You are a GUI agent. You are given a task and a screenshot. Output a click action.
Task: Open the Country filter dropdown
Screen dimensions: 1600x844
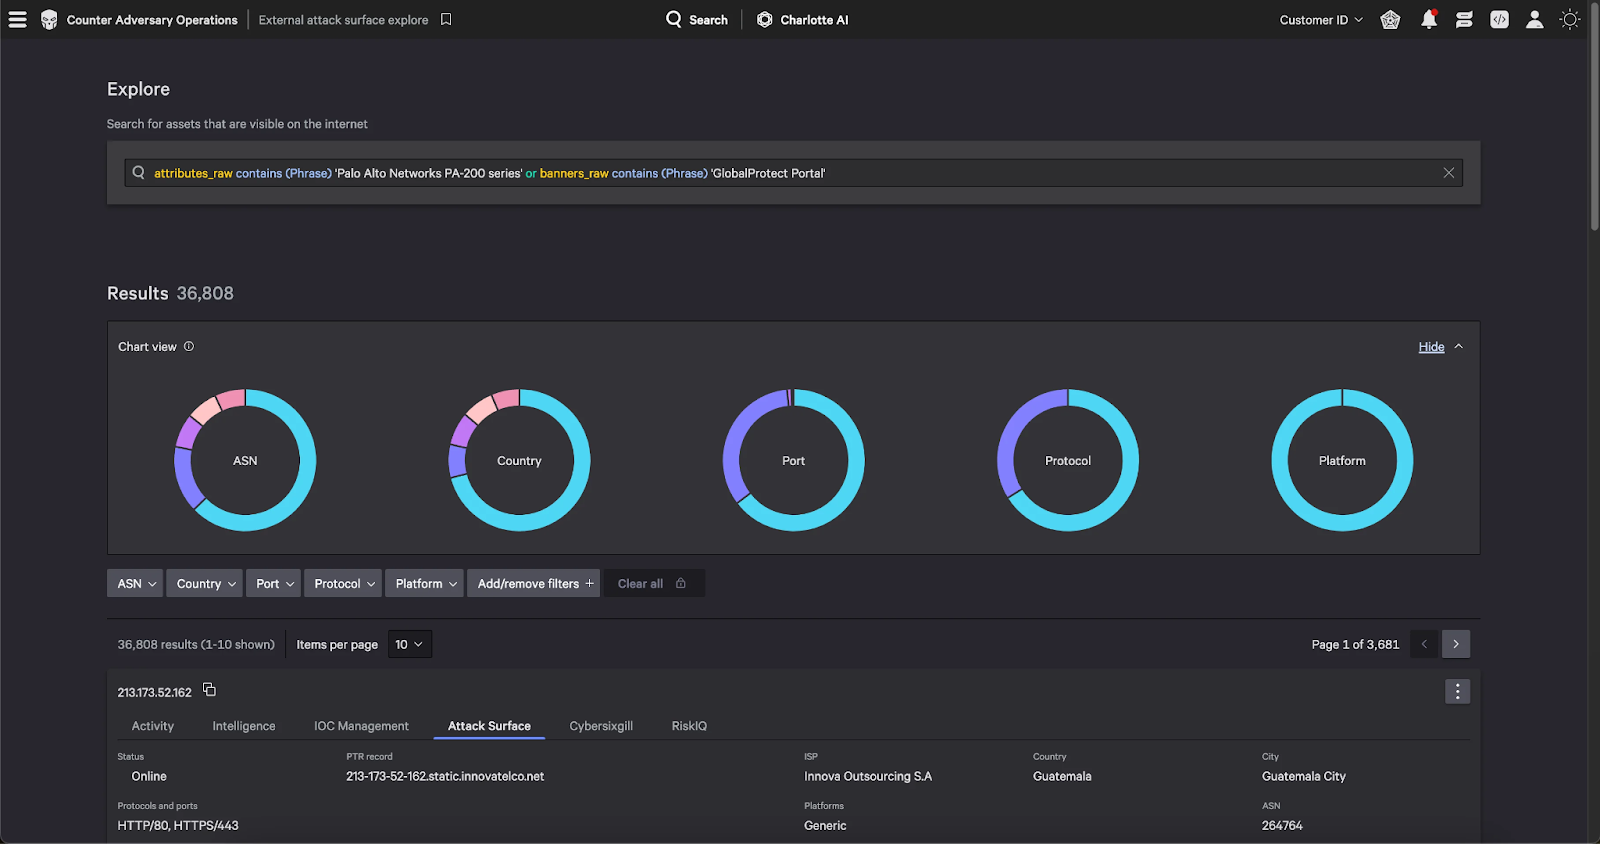click(205, 583)
